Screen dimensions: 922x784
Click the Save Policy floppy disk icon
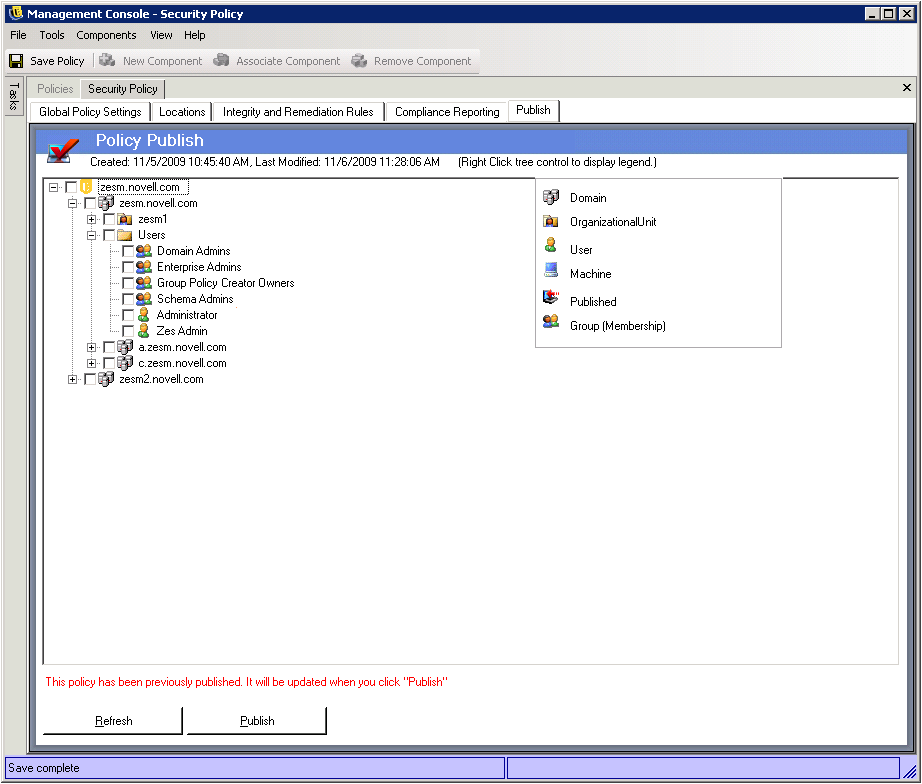(x=16, y=61)
